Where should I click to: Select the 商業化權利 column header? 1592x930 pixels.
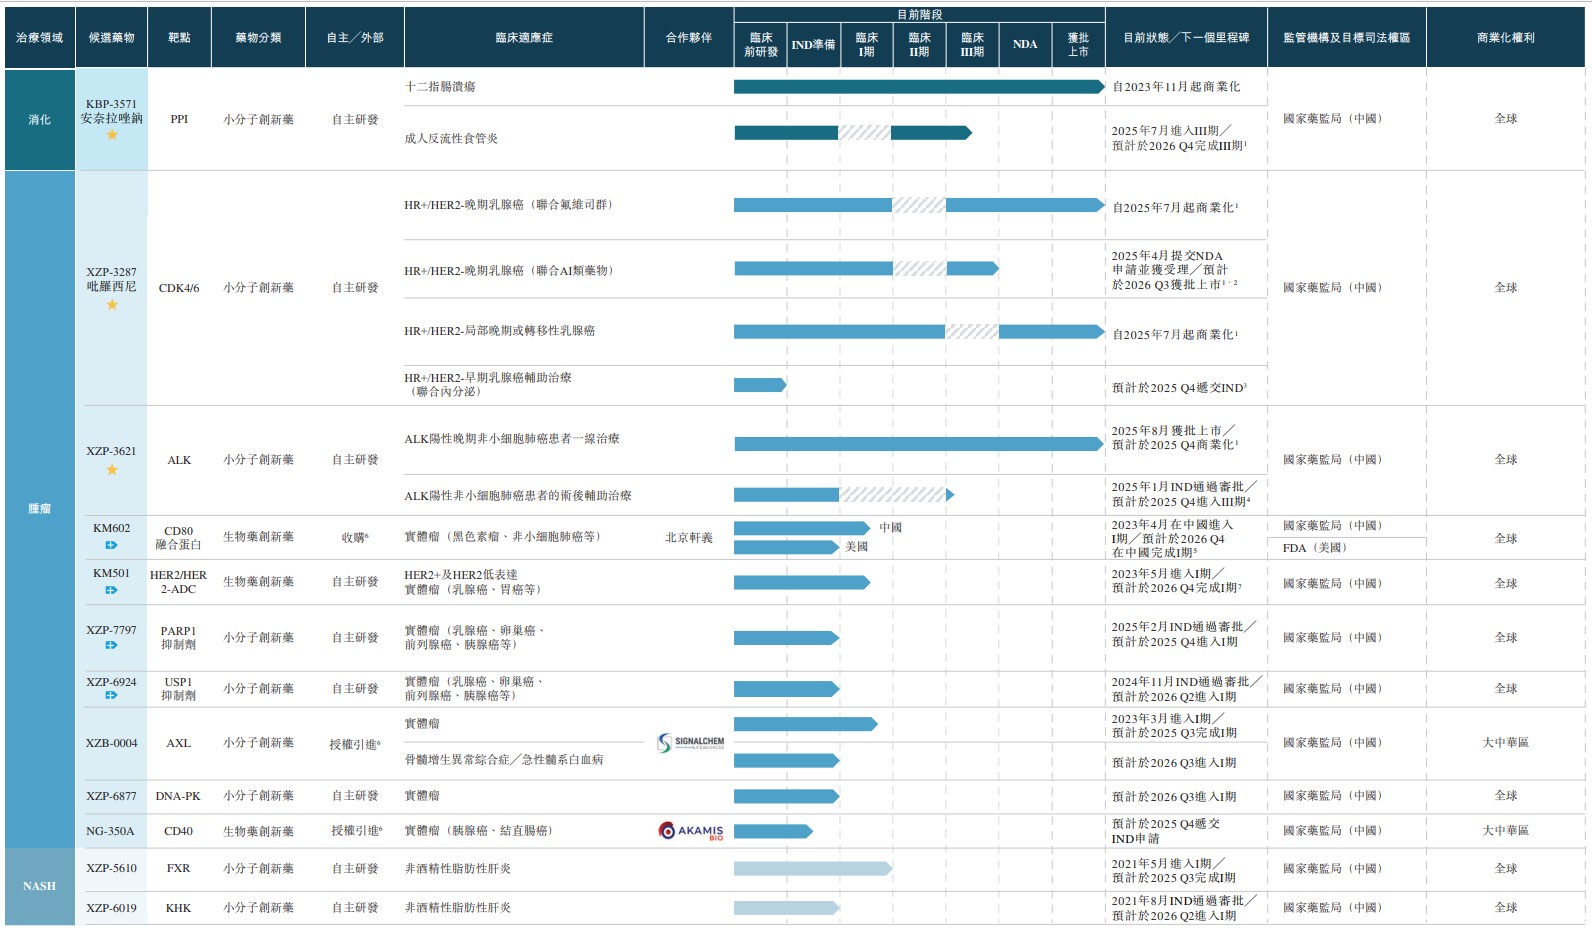1505,38
